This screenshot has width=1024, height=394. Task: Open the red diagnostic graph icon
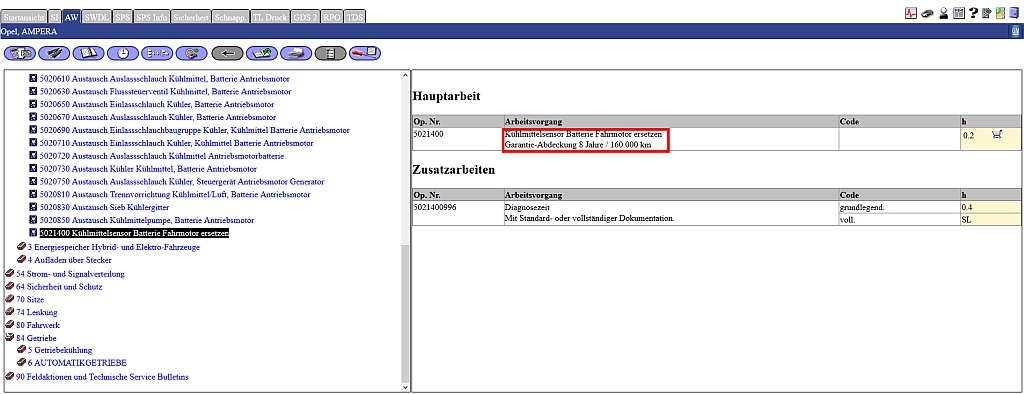click(x=911, y=13)
